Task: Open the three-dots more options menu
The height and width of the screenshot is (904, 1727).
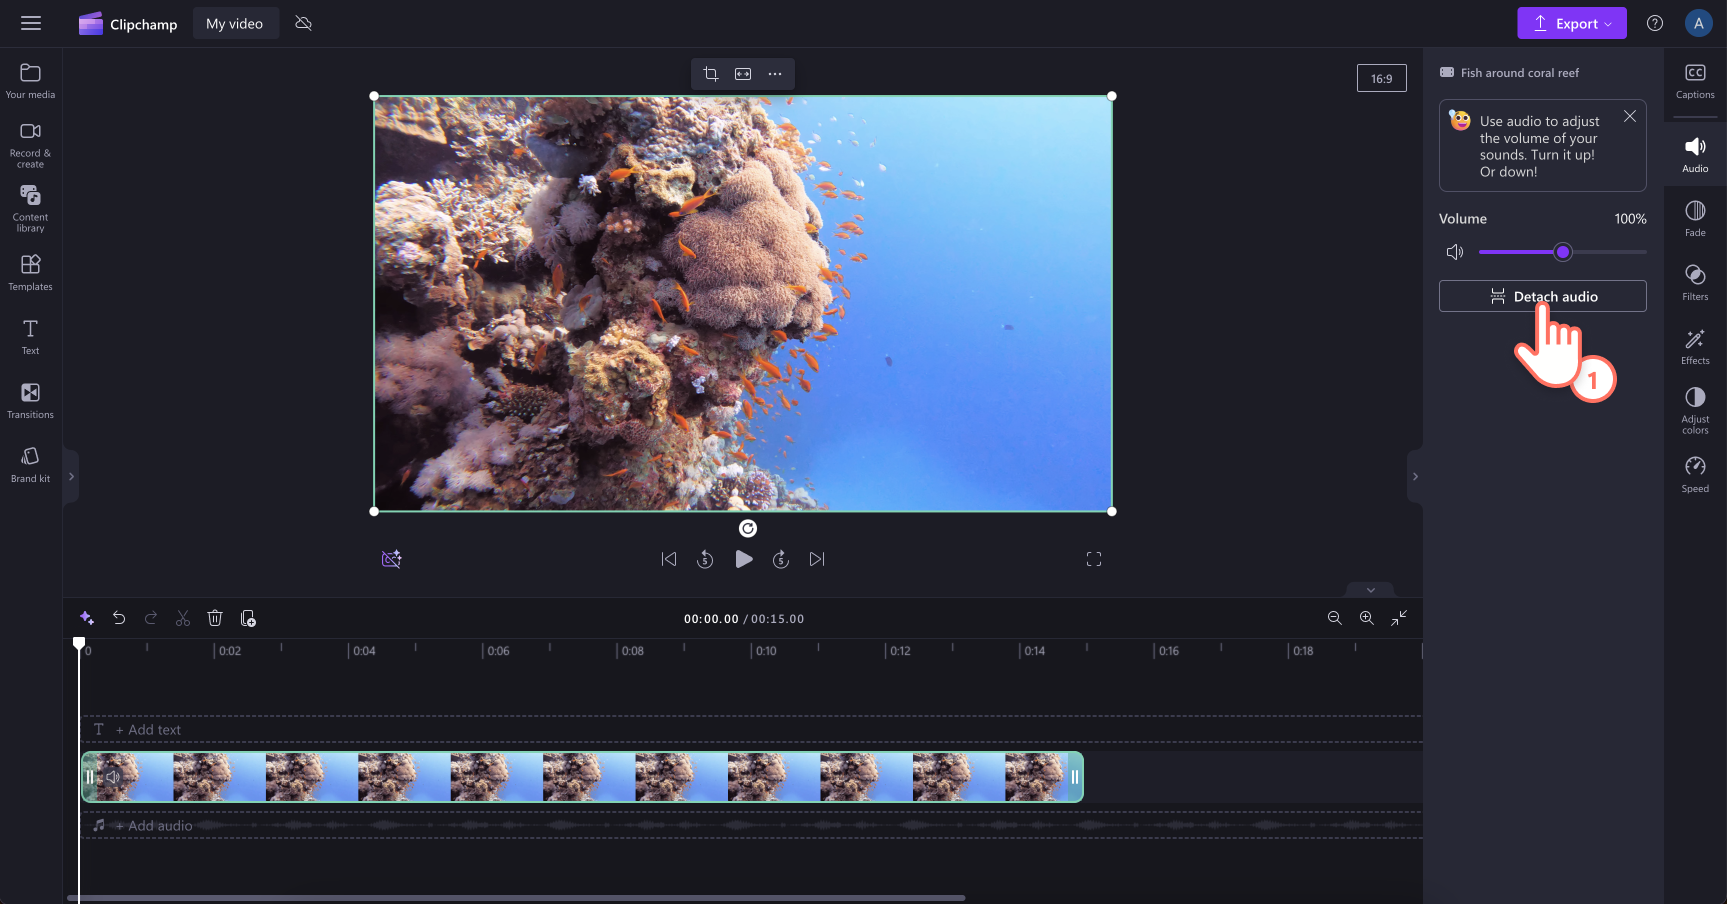Action: pyautogui.click(x=775, y=74)
